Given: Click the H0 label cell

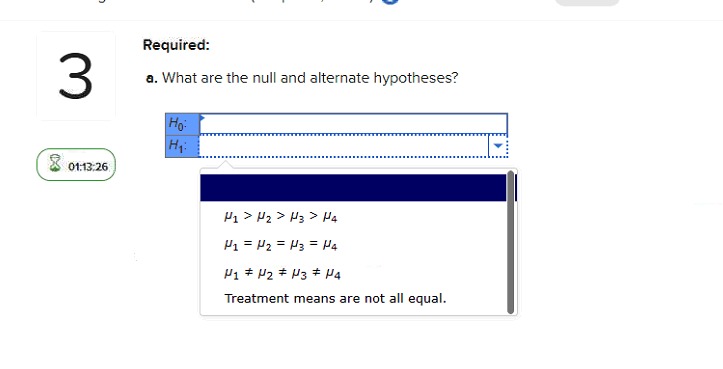Looking at the screenshot, I should point(182,124).
